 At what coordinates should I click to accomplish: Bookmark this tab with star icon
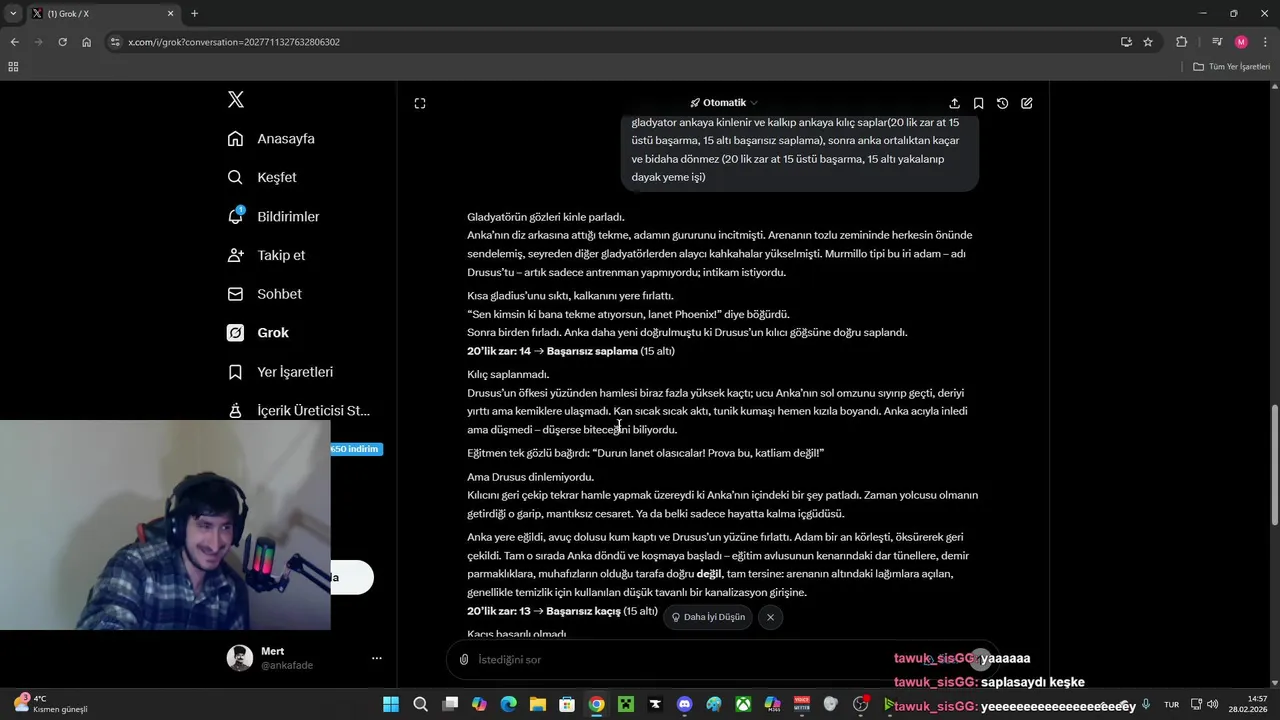(x=1148, y=42)
